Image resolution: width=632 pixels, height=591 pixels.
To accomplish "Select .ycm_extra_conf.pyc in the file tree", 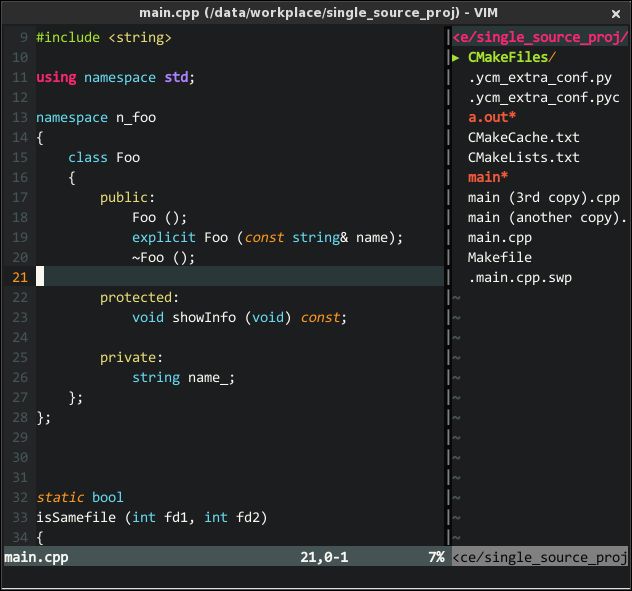I will [544, 98].
